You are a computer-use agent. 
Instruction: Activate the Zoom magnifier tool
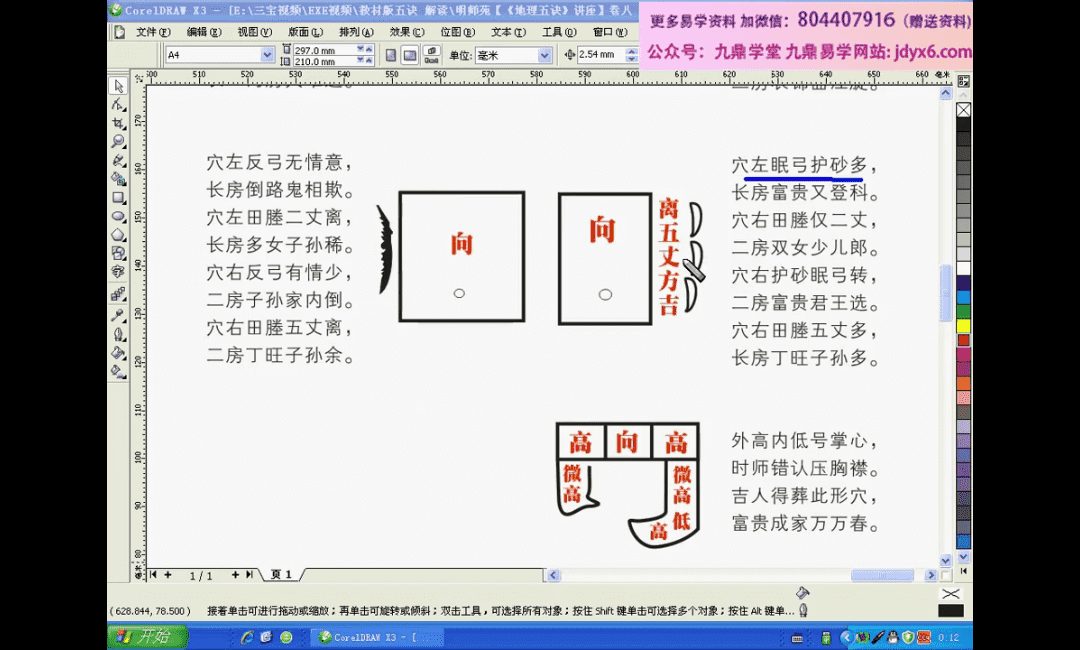[x=118, y=141]
